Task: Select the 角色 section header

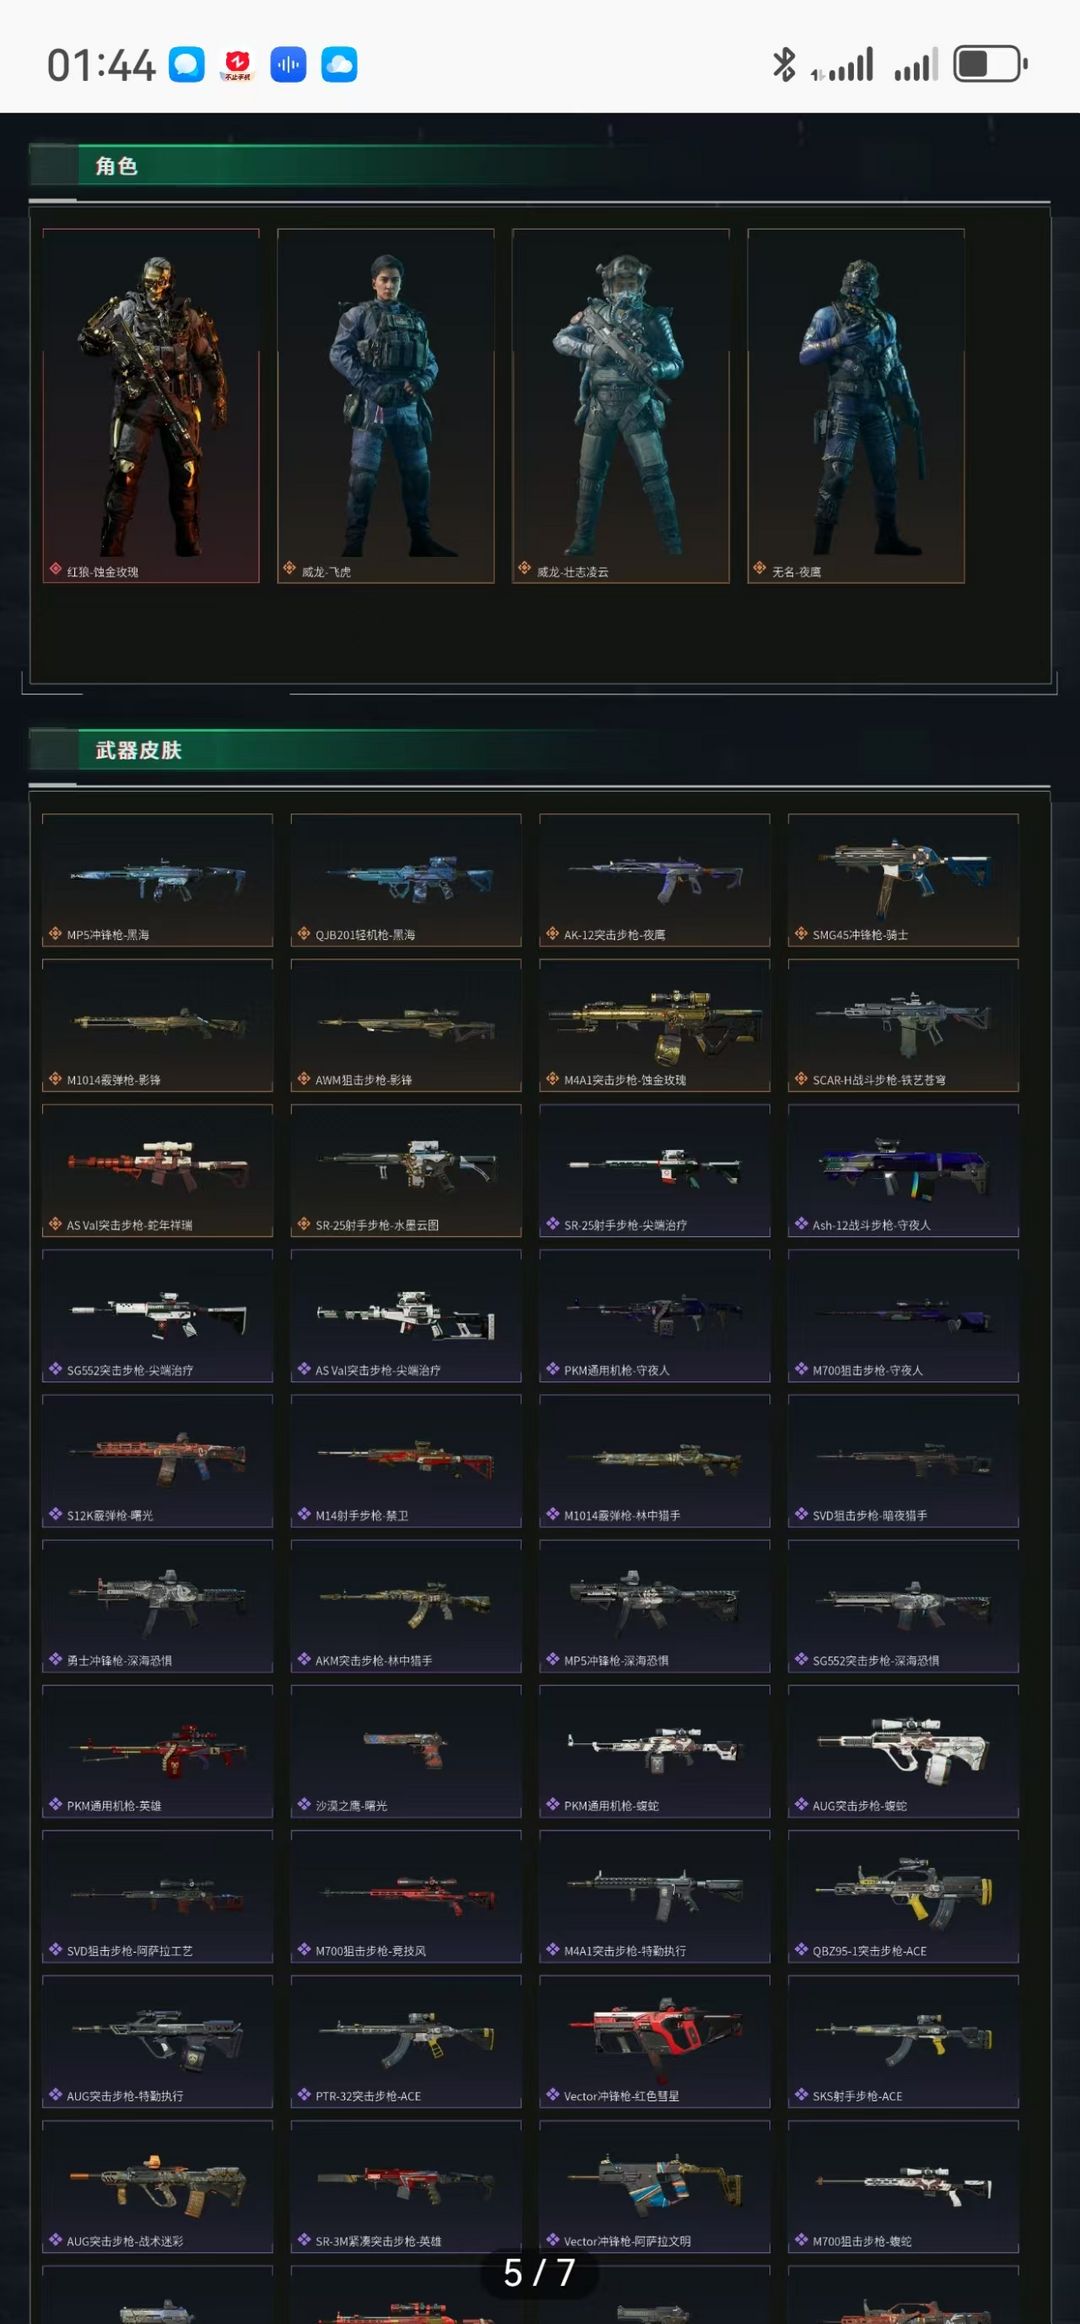Action: click(x=116, y=166)
